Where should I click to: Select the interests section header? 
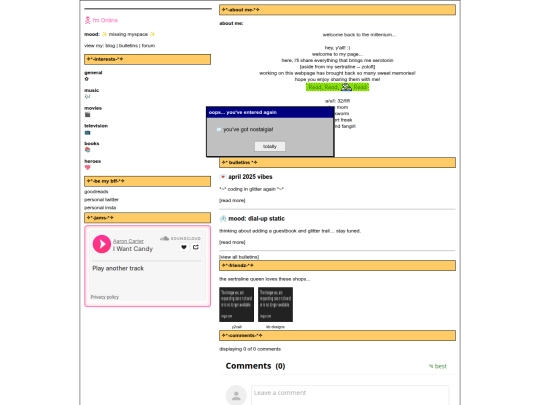point(147,59)
